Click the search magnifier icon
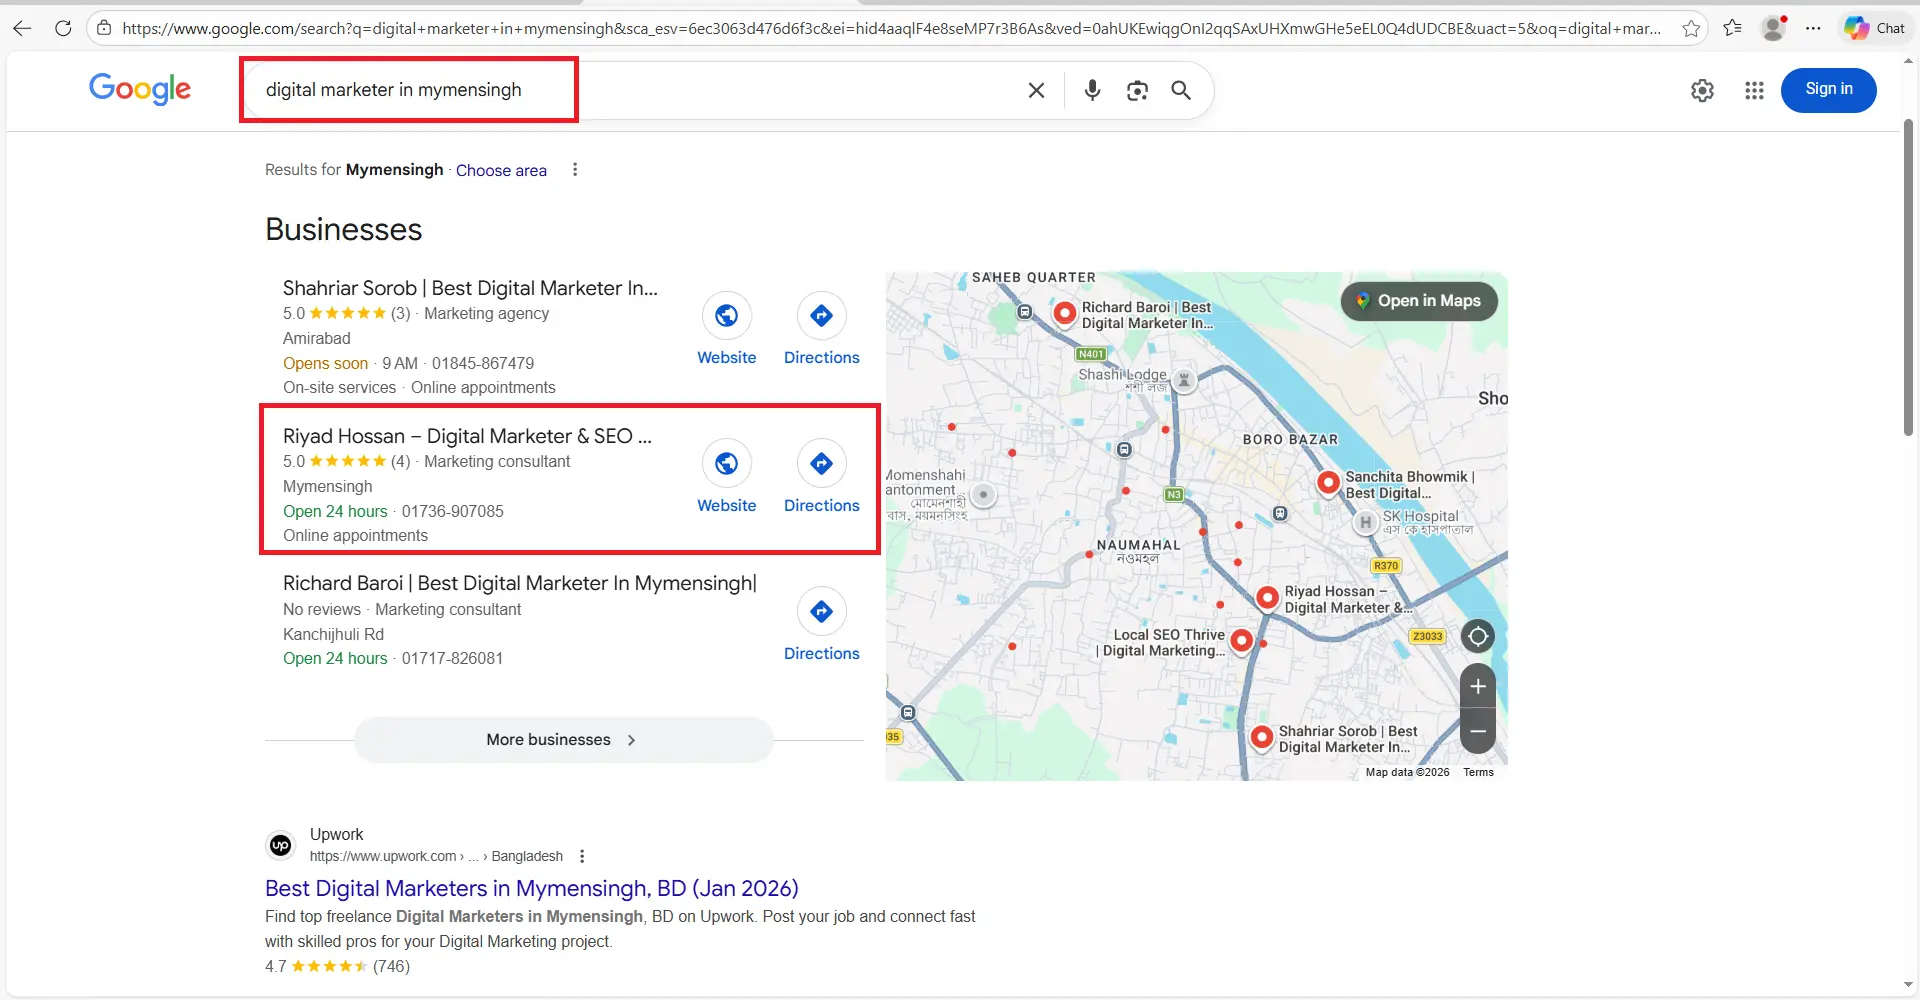The image size is (1920, 1000). 1180,90
